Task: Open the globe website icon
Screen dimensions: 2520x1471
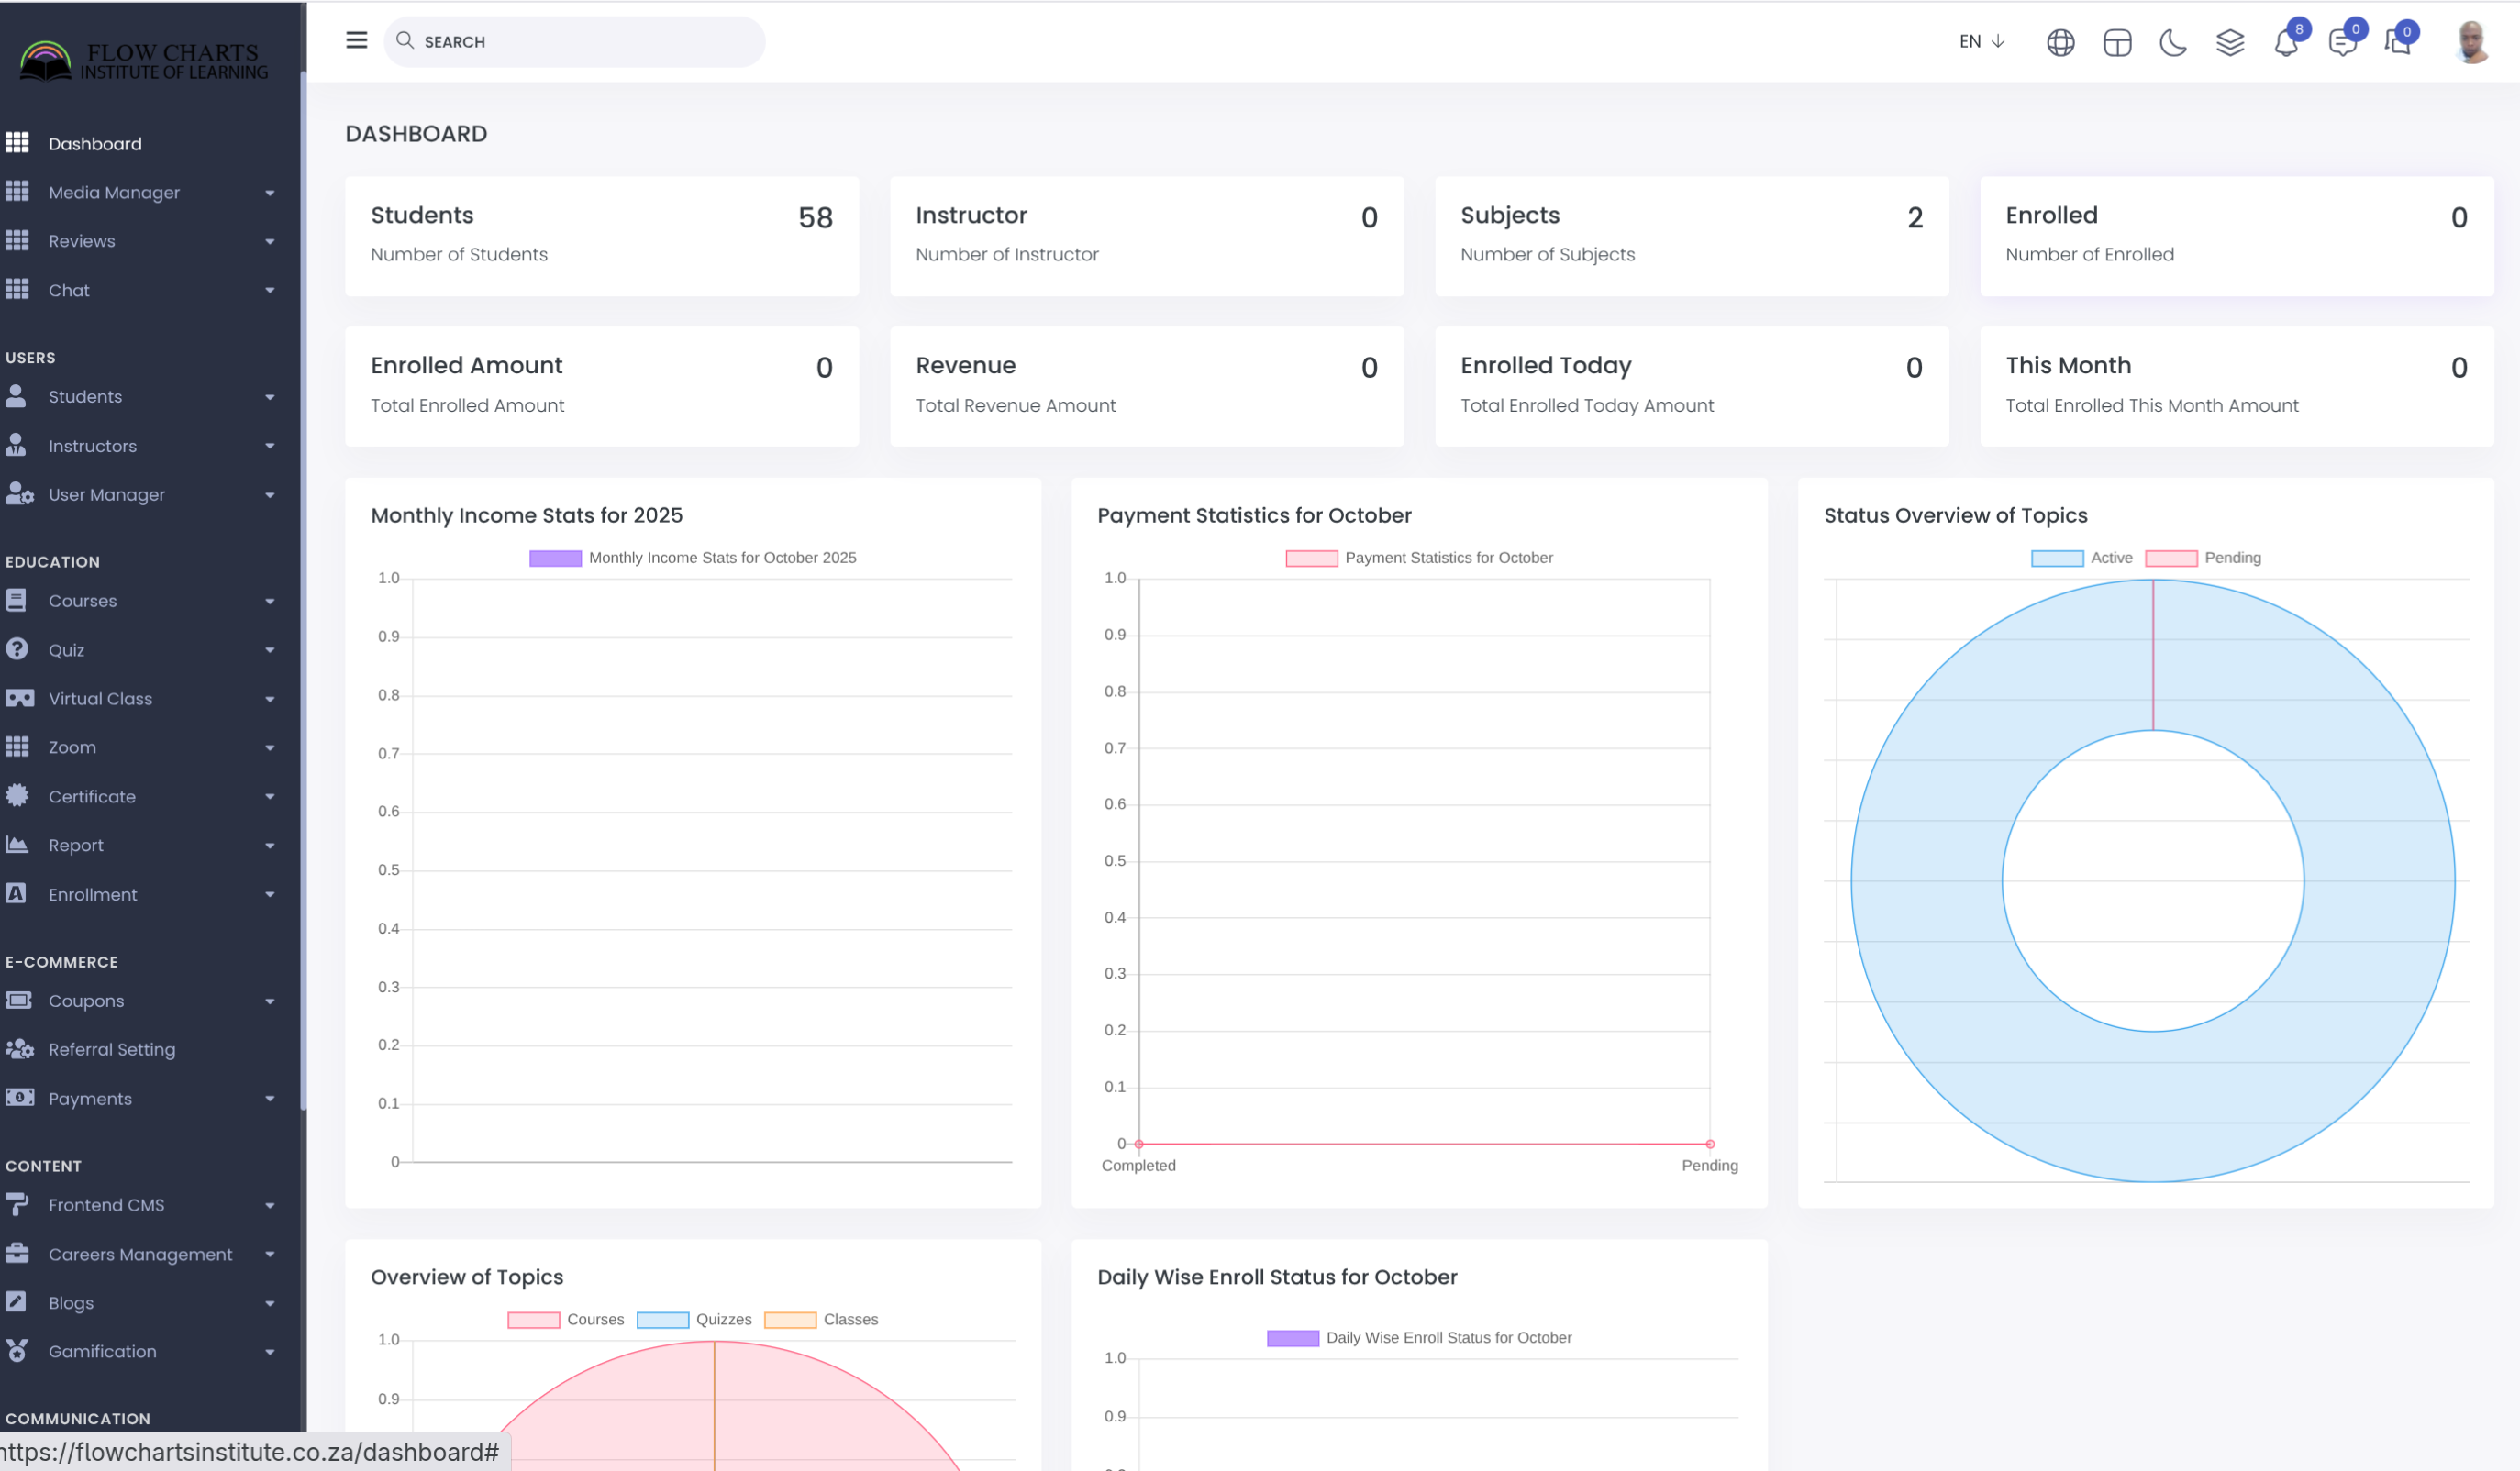Action: [x=2060, y=42]
